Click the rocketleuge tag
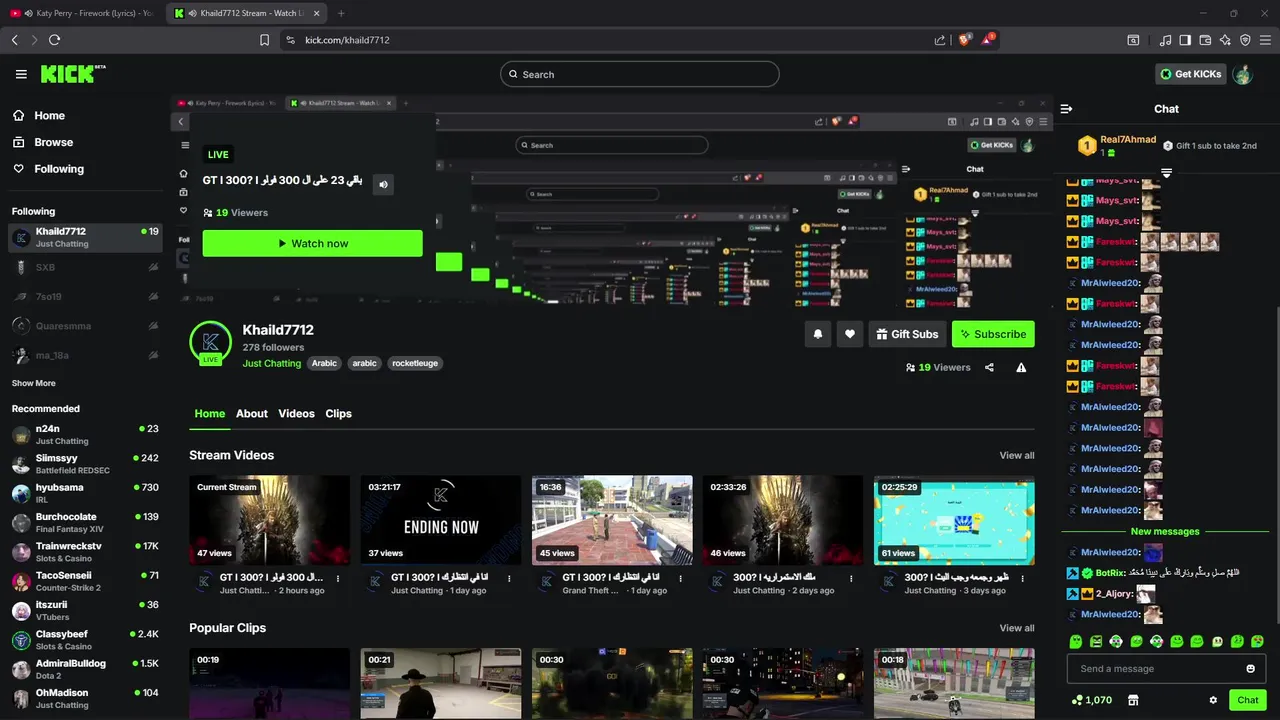Image resolution: width=1280 pixels, height=720 pixels. coord(414,363)
